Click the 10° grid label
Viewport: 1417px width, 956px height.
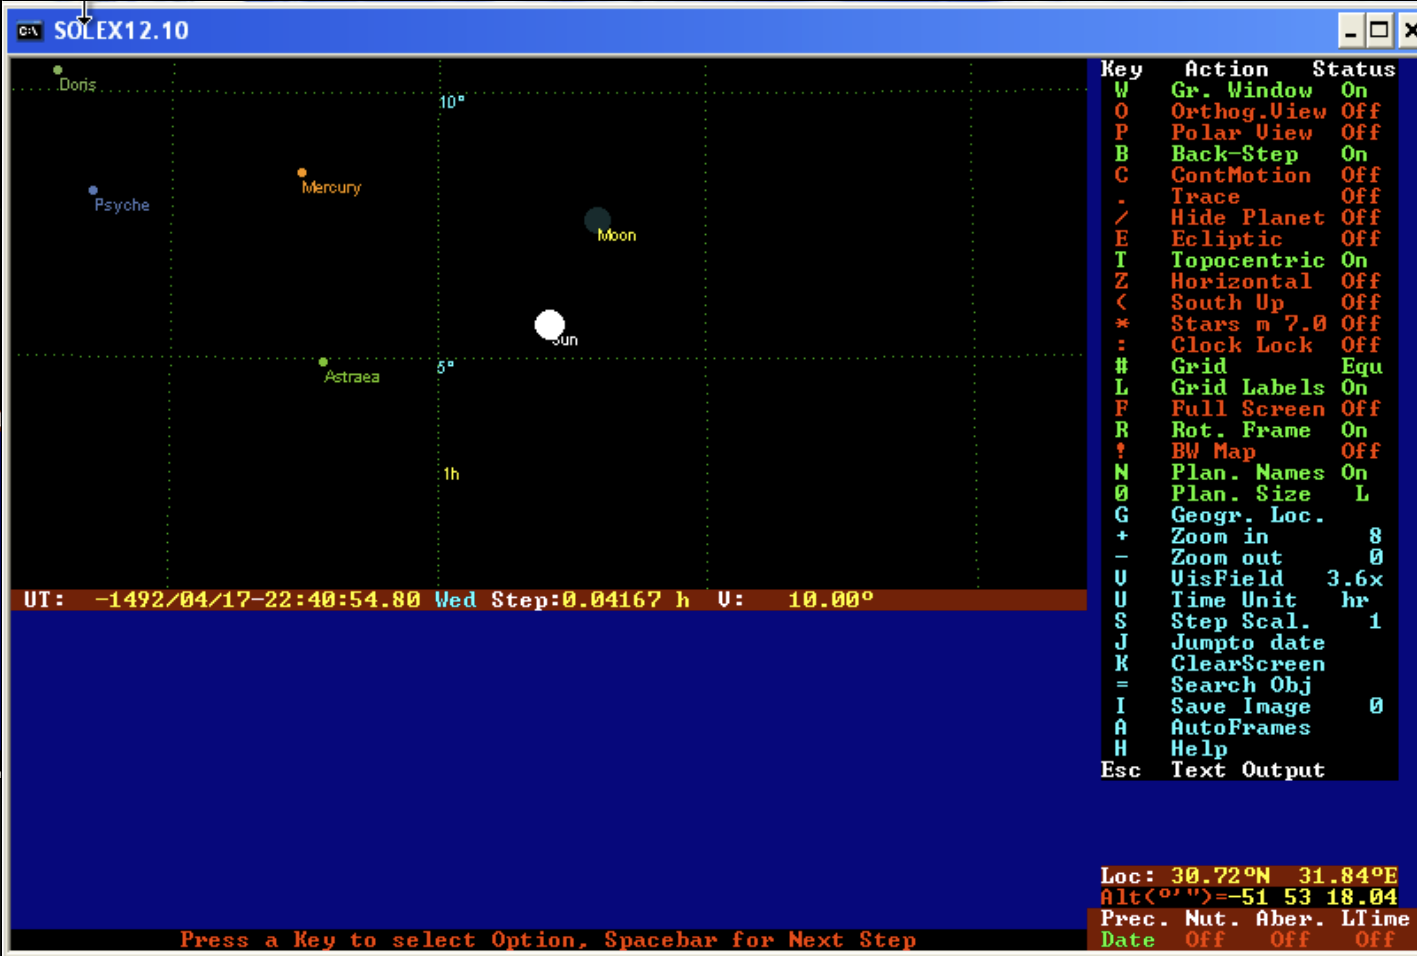[451, 102]
